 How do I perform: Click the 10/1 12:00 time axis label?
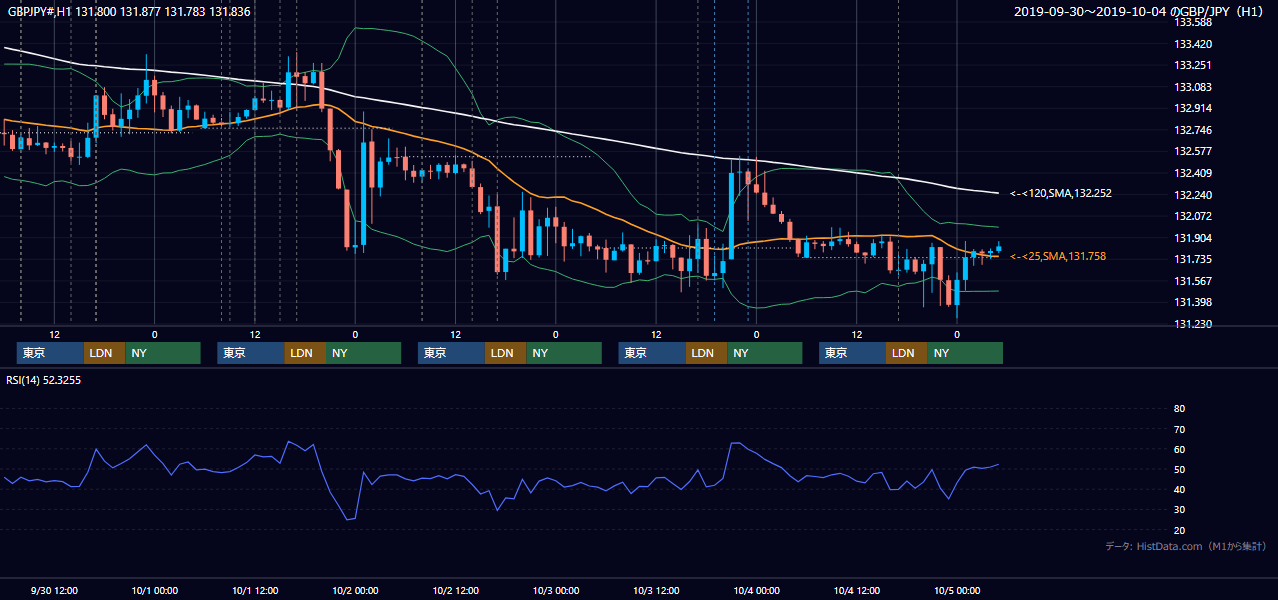pyautogui.click(x=255, y=590)
